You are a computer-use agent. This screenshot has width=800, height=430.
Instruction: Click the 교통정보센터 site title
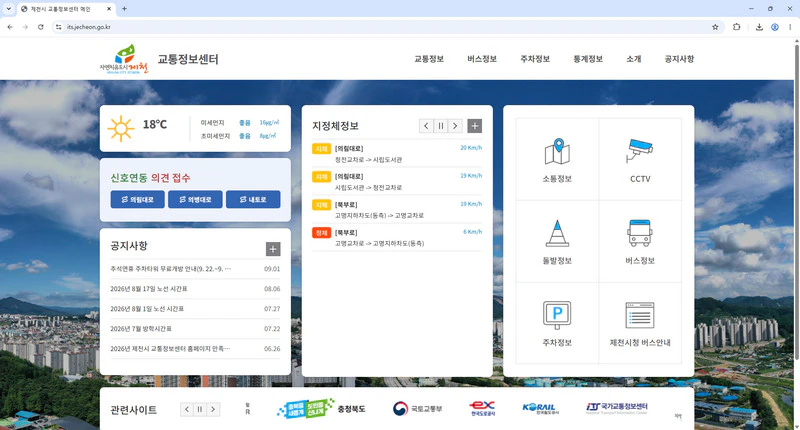[188, 59]
